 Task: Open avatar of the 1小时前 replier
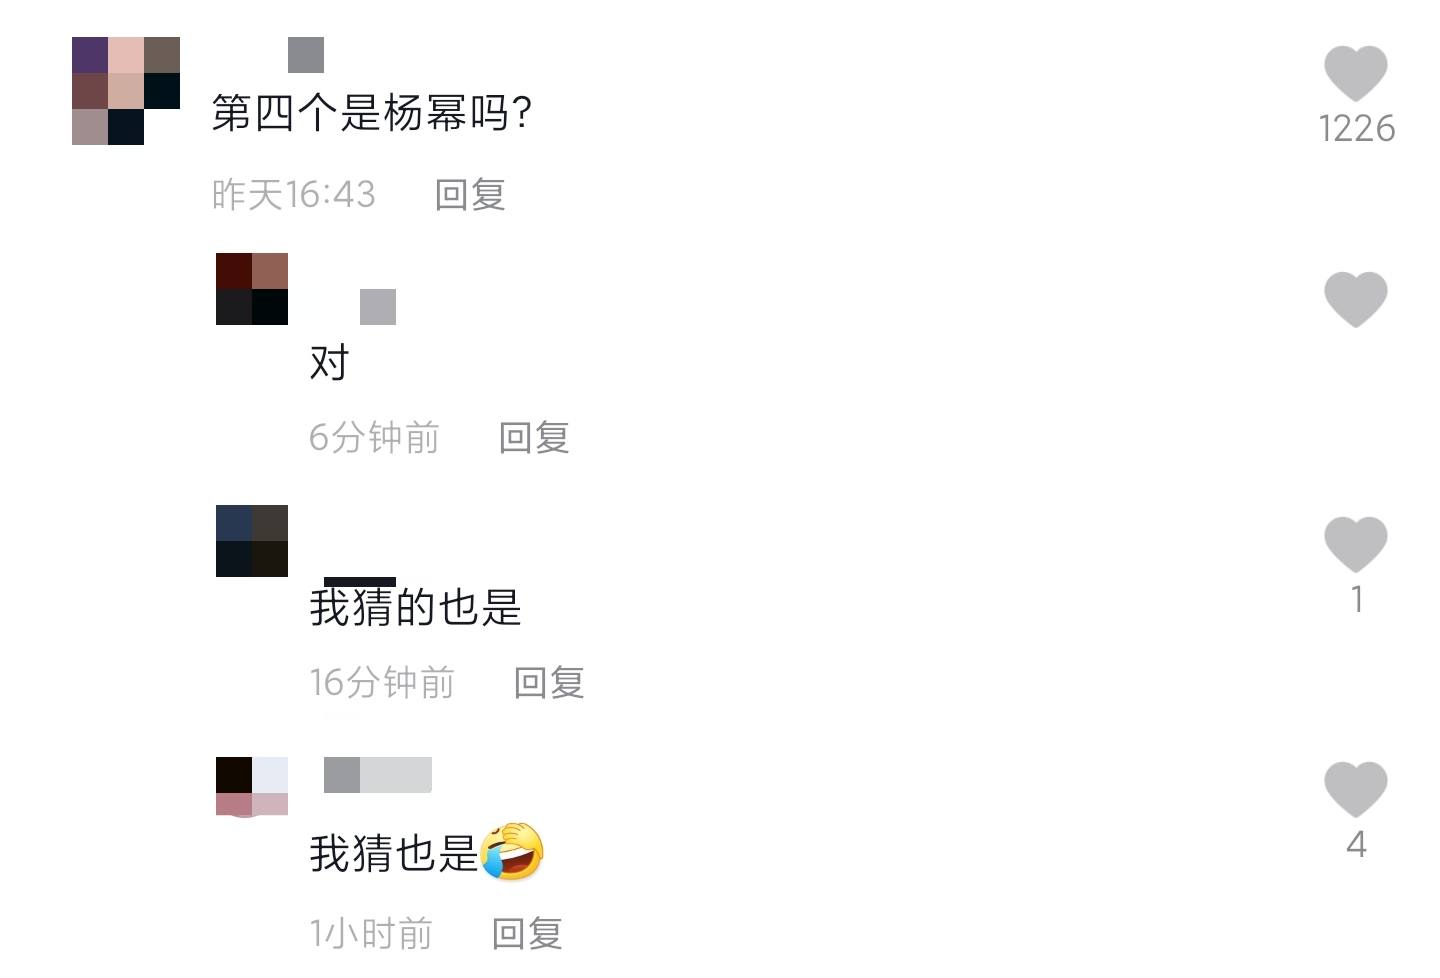click(x=252, y=786)
